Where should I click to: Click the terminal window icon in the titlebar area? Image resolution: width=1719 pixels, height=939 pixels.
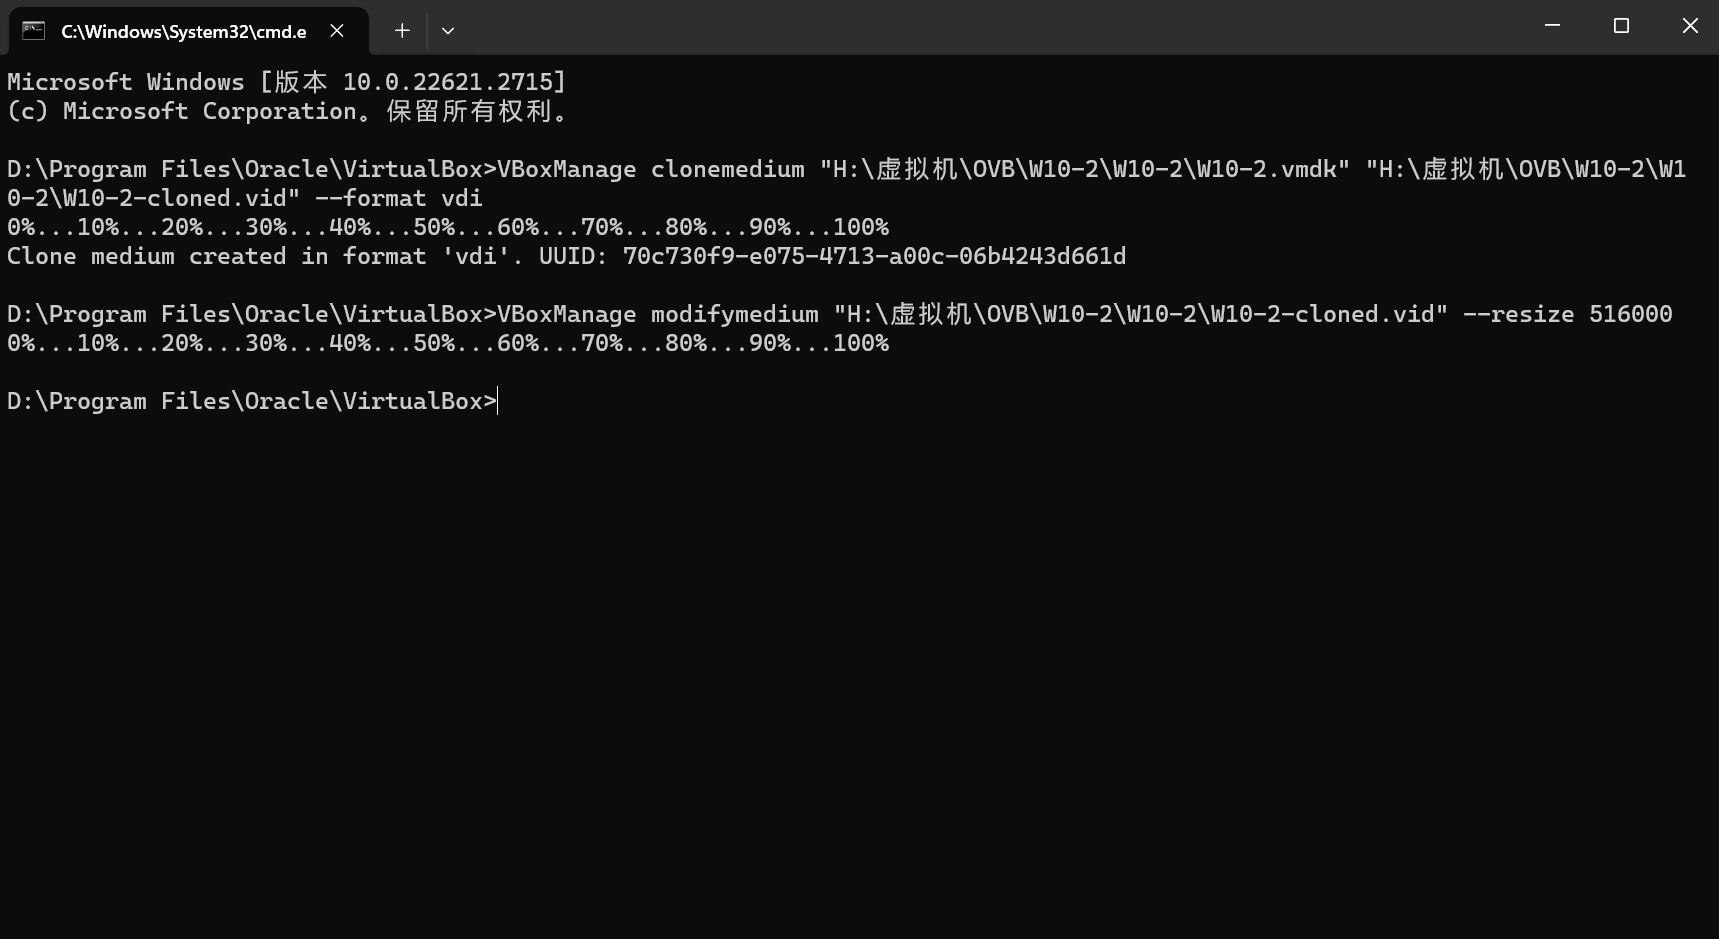coord(34,31)
